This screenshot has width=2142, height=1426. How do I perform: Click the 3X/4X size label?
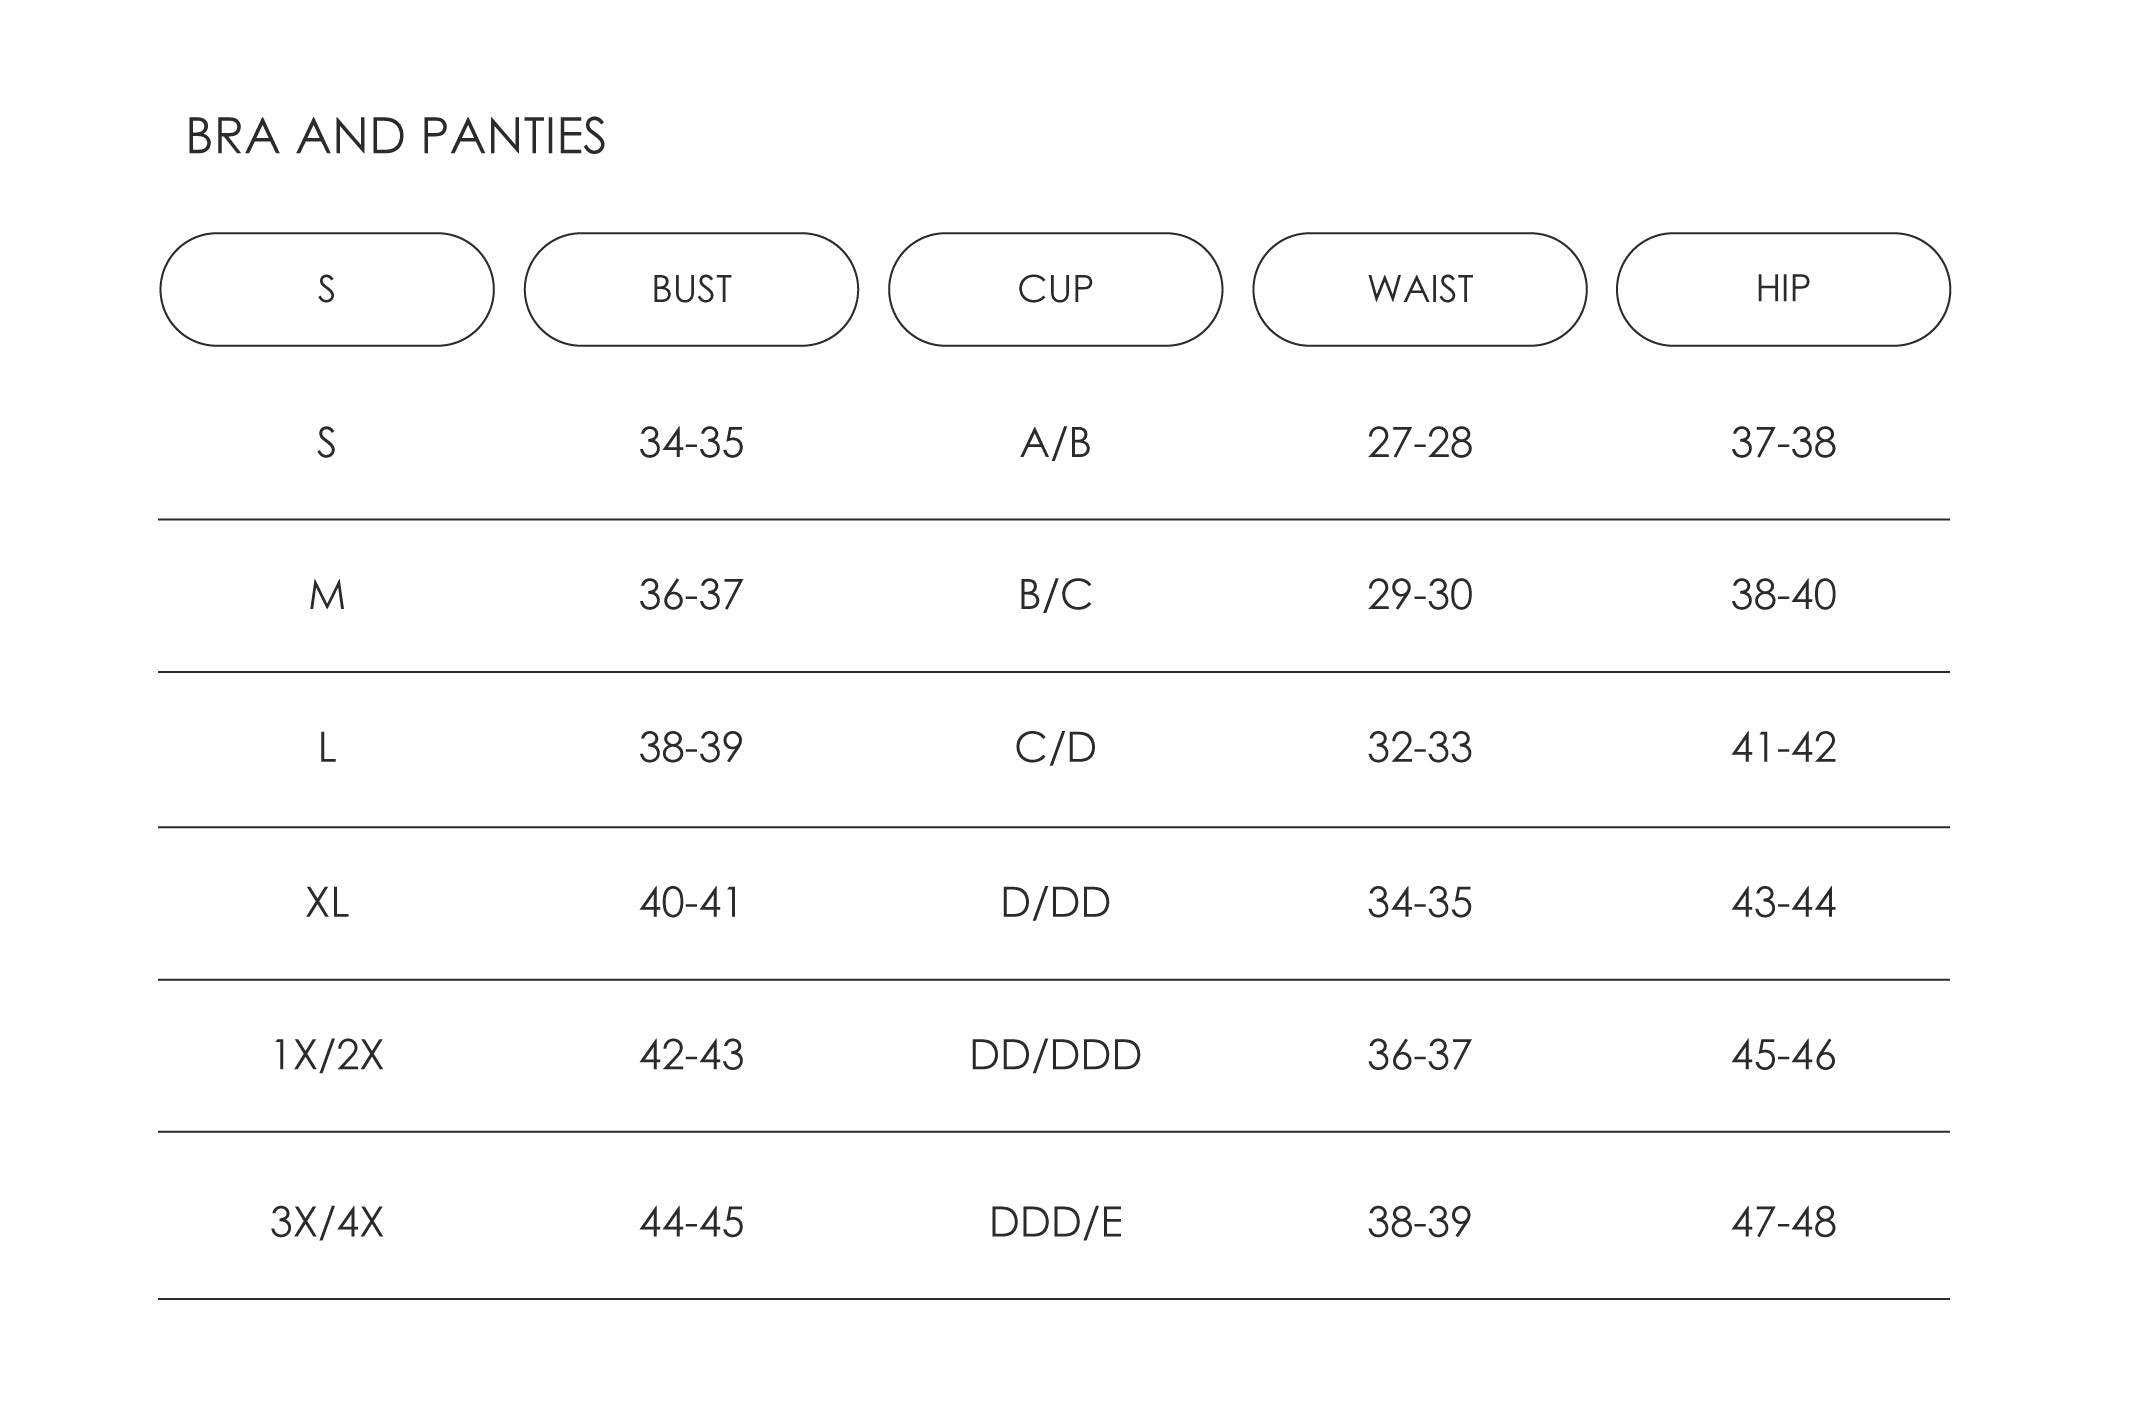(327, 1222)
